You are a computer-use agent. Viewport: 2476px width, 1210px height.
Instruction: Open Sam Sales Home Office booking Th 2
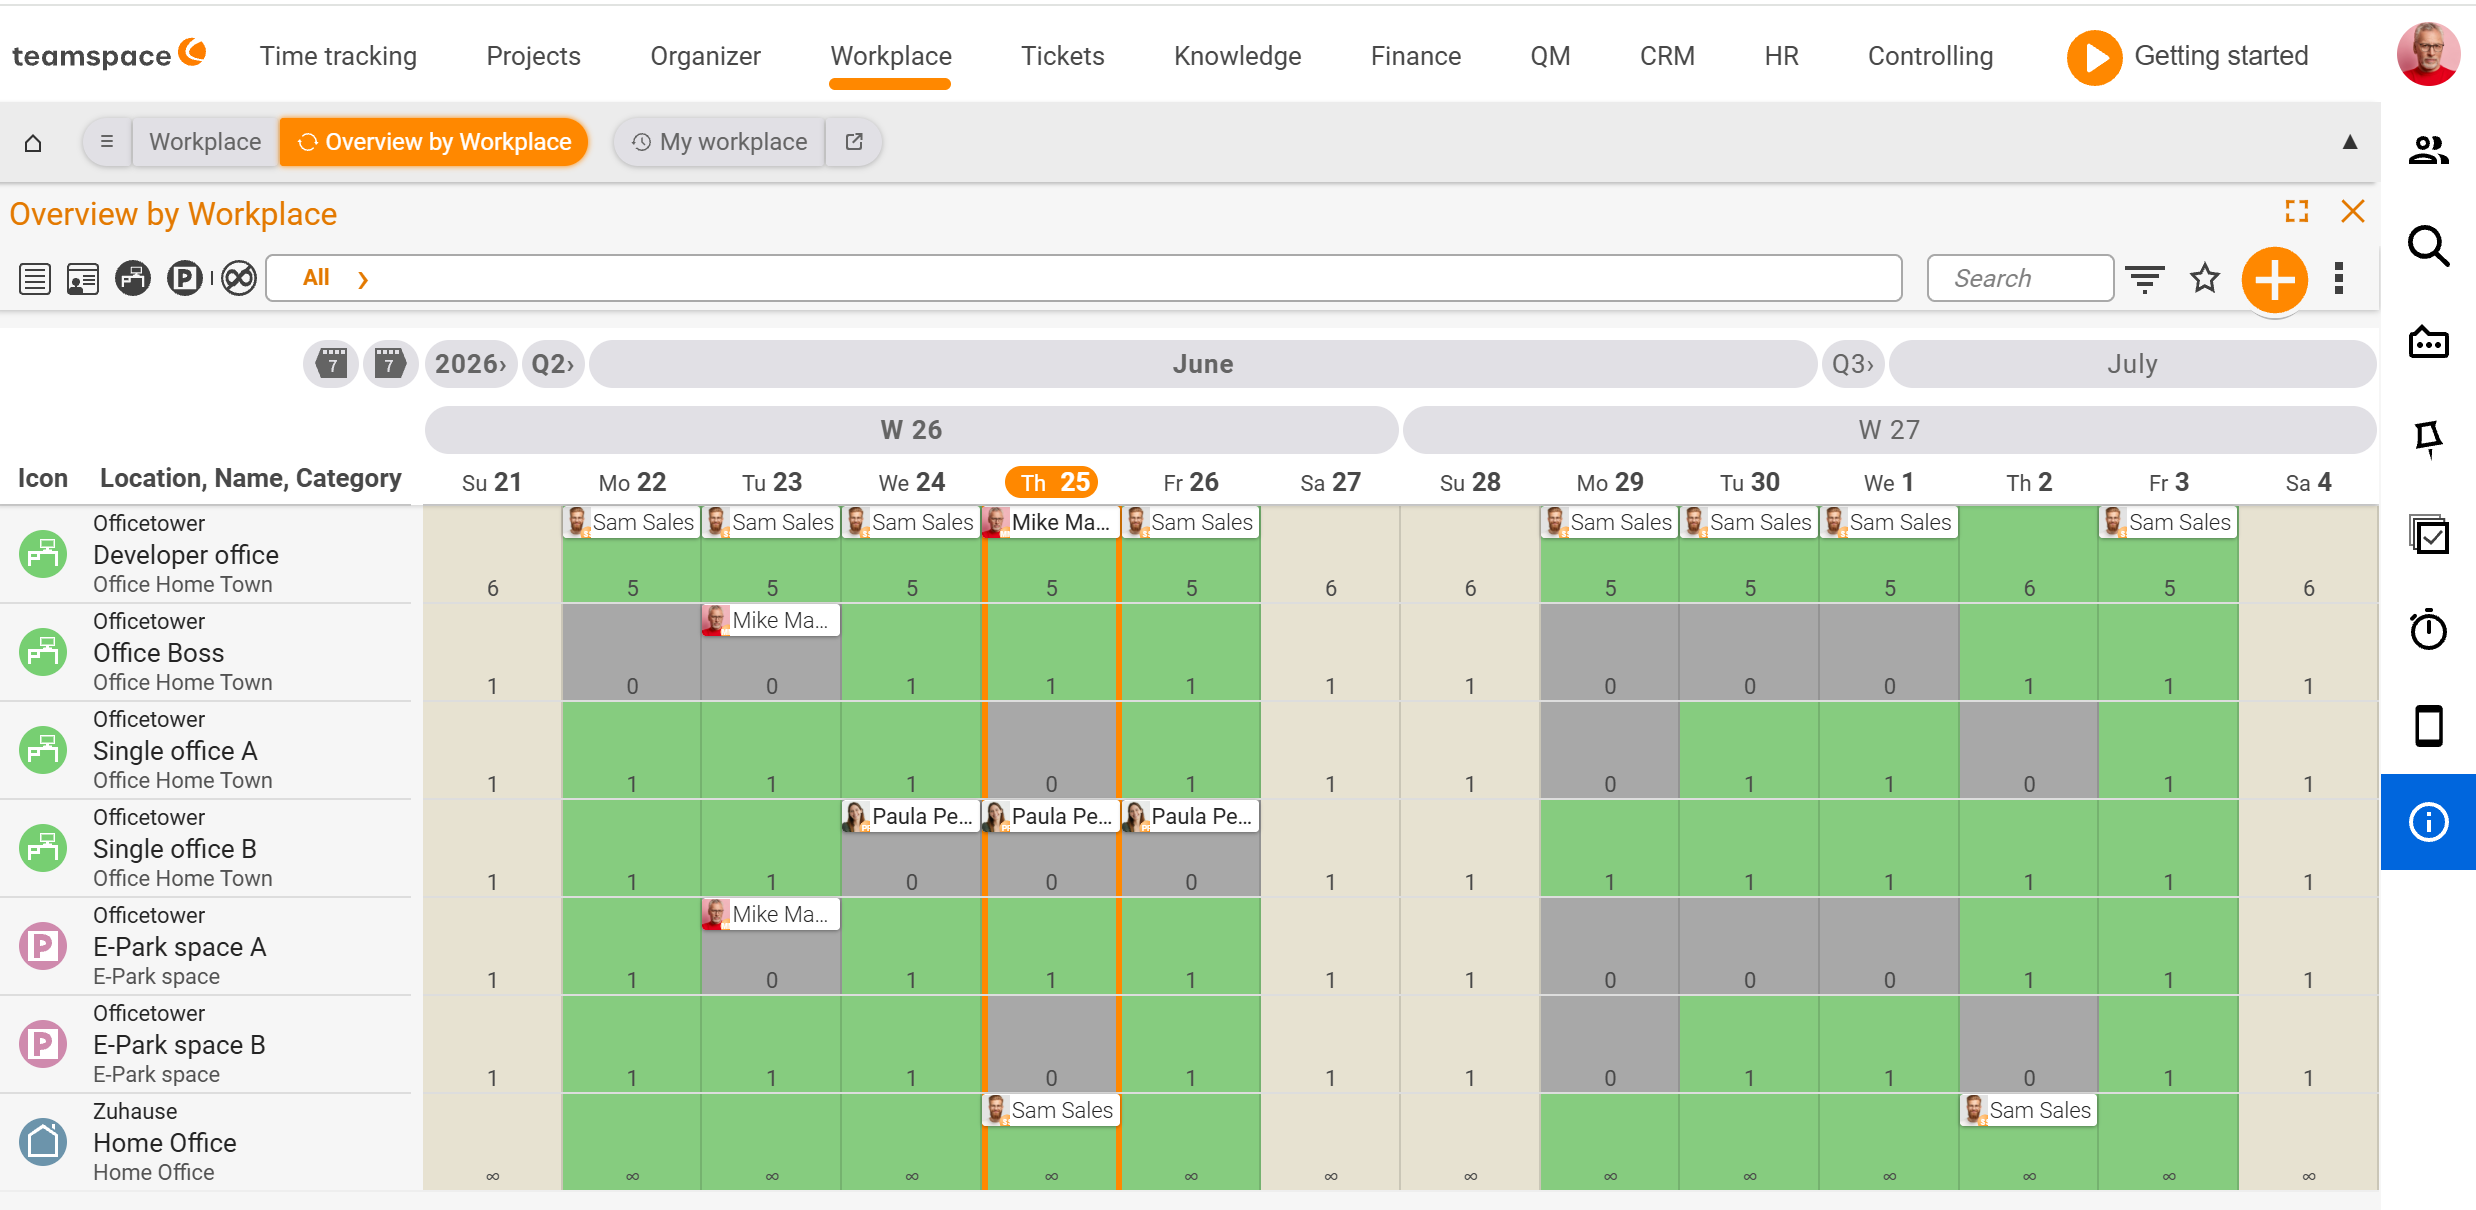click(2029, 1110)
